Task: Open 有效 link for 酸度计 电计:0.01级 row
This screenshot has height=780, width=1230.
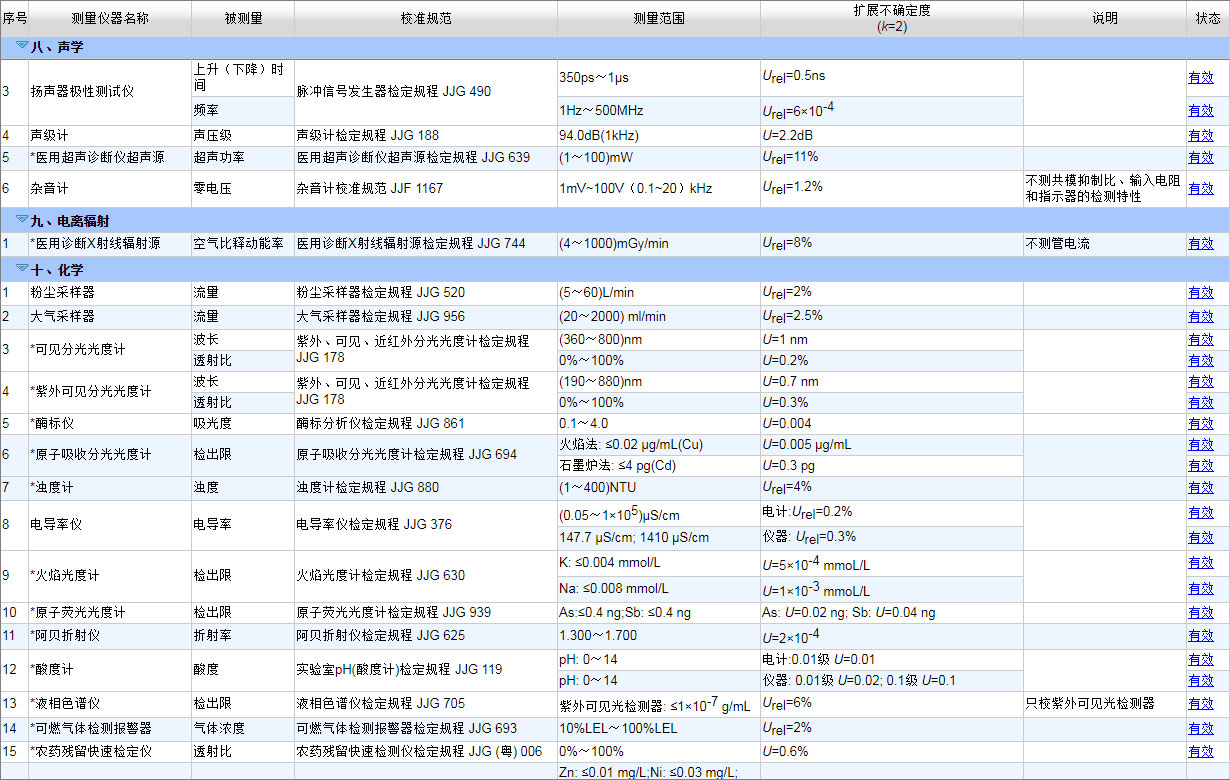Action: point(1200,660)
